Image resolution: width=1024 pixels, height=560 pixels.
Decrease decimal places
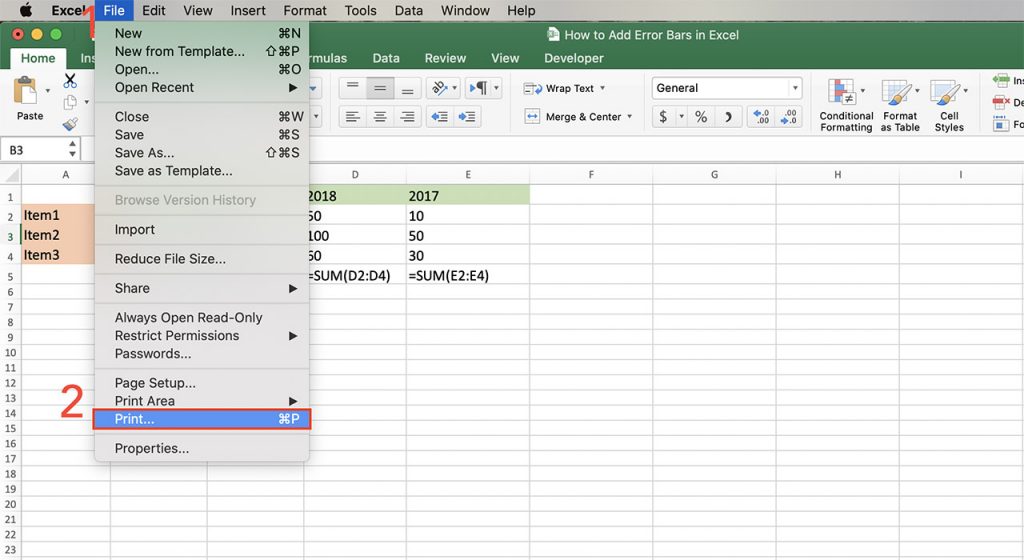788,117
